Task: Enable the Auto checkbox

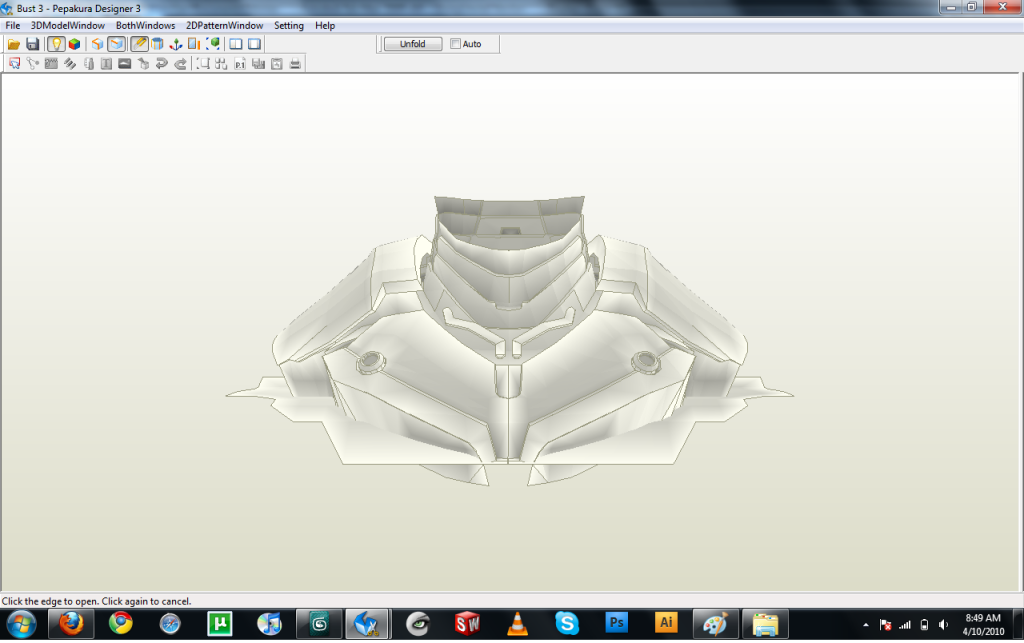Action: point(456,44)
